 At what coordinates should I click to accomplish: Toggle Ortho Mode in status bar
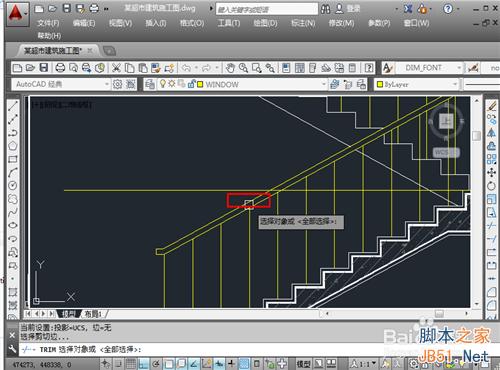[143, 364]
